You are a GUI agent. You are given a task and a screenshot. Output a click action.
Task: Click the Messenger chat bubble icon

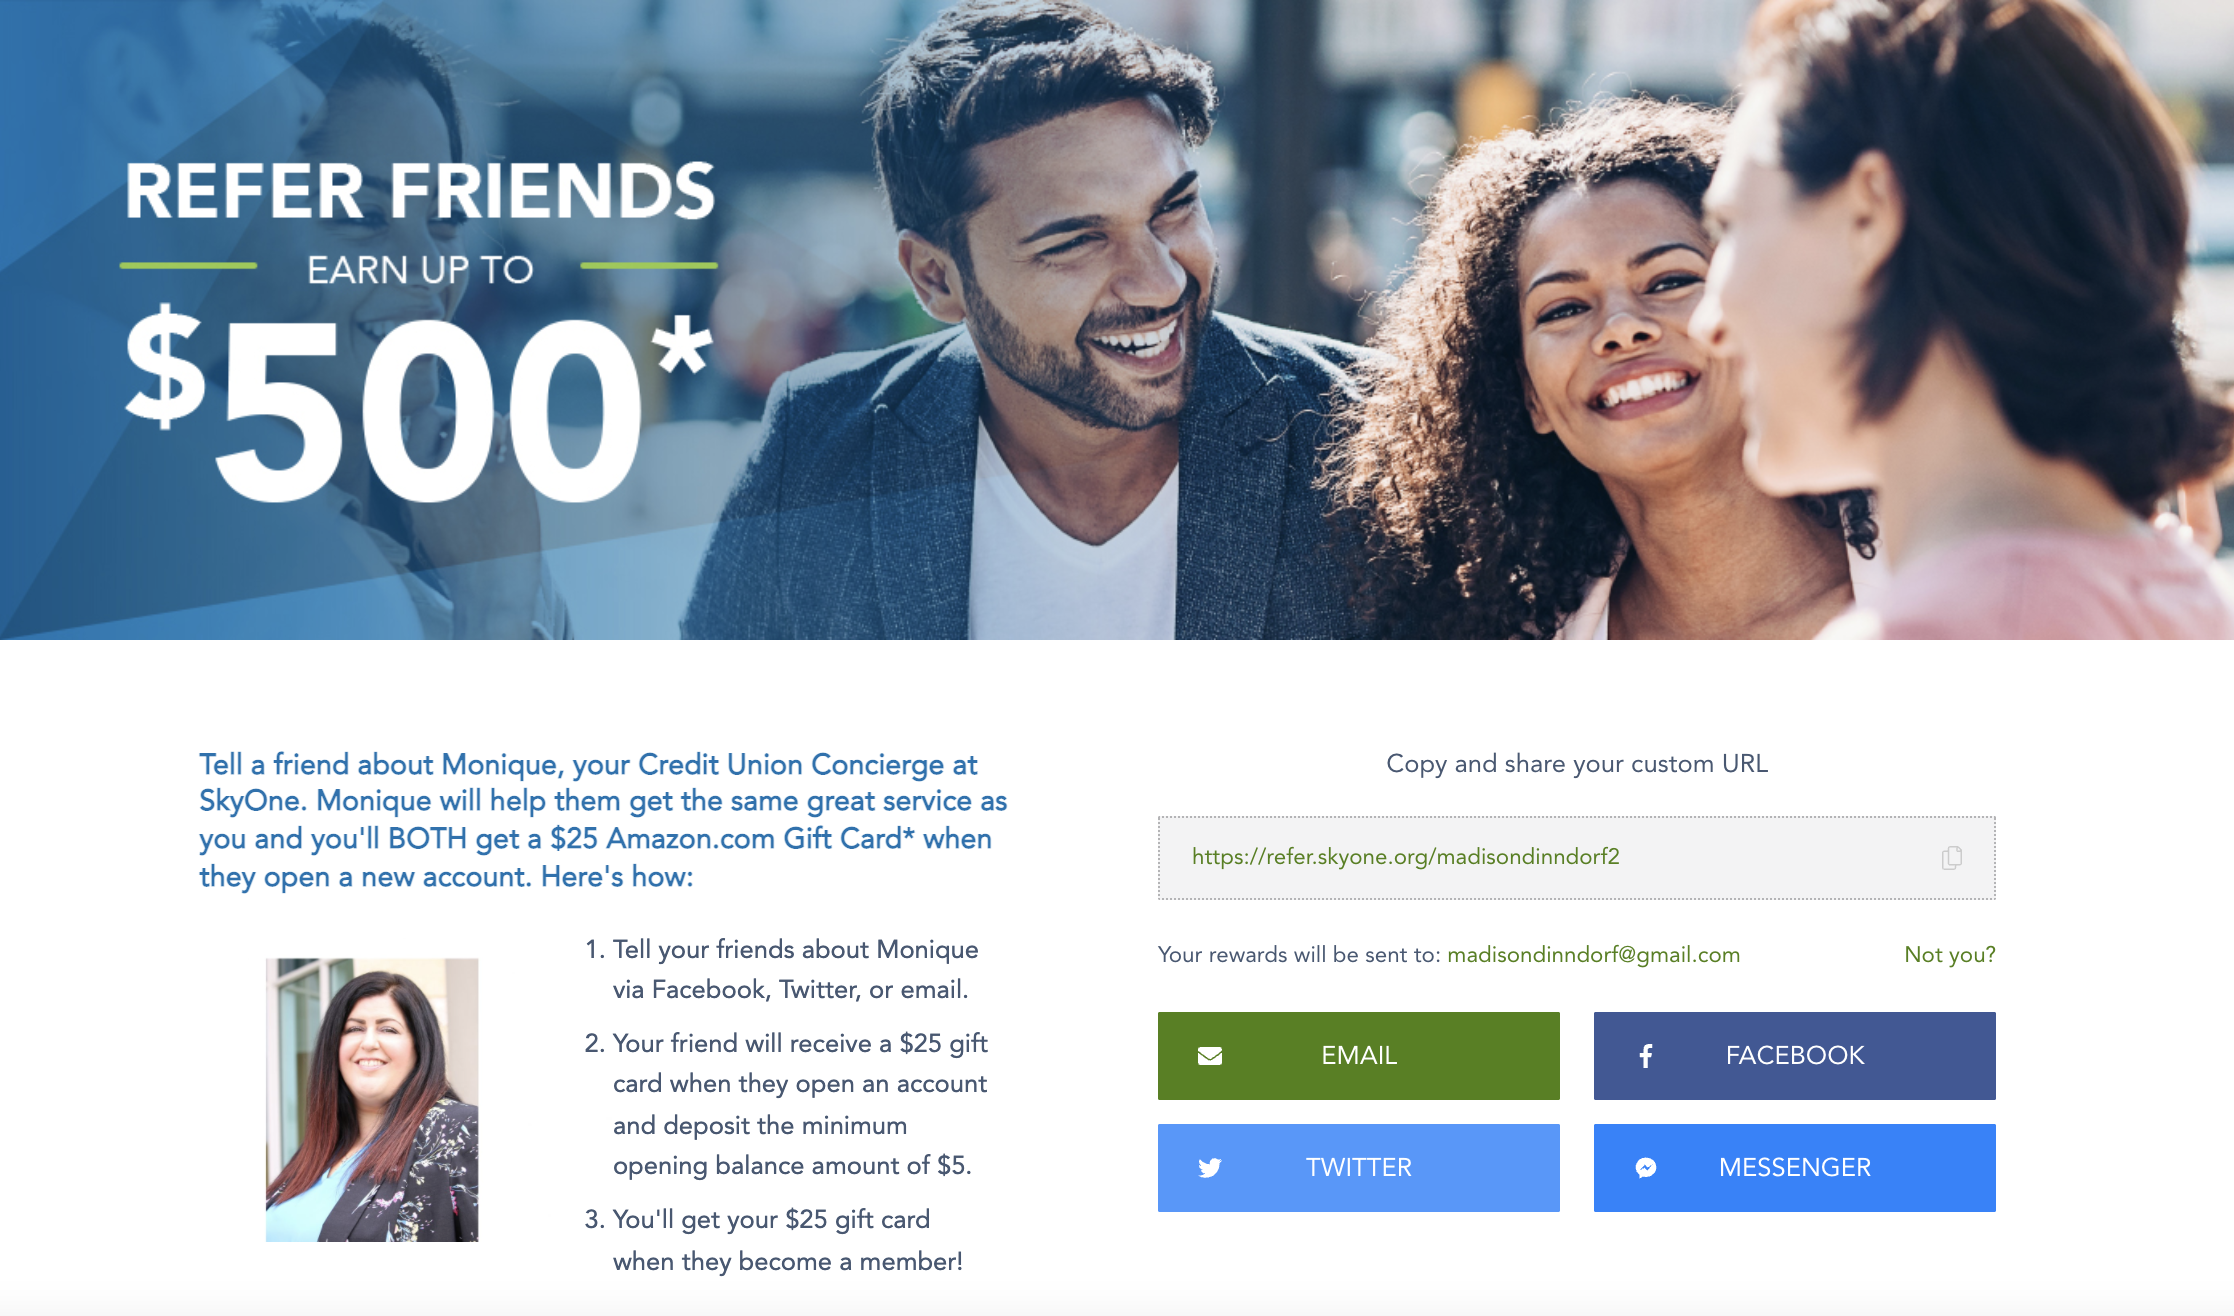1646,1168
